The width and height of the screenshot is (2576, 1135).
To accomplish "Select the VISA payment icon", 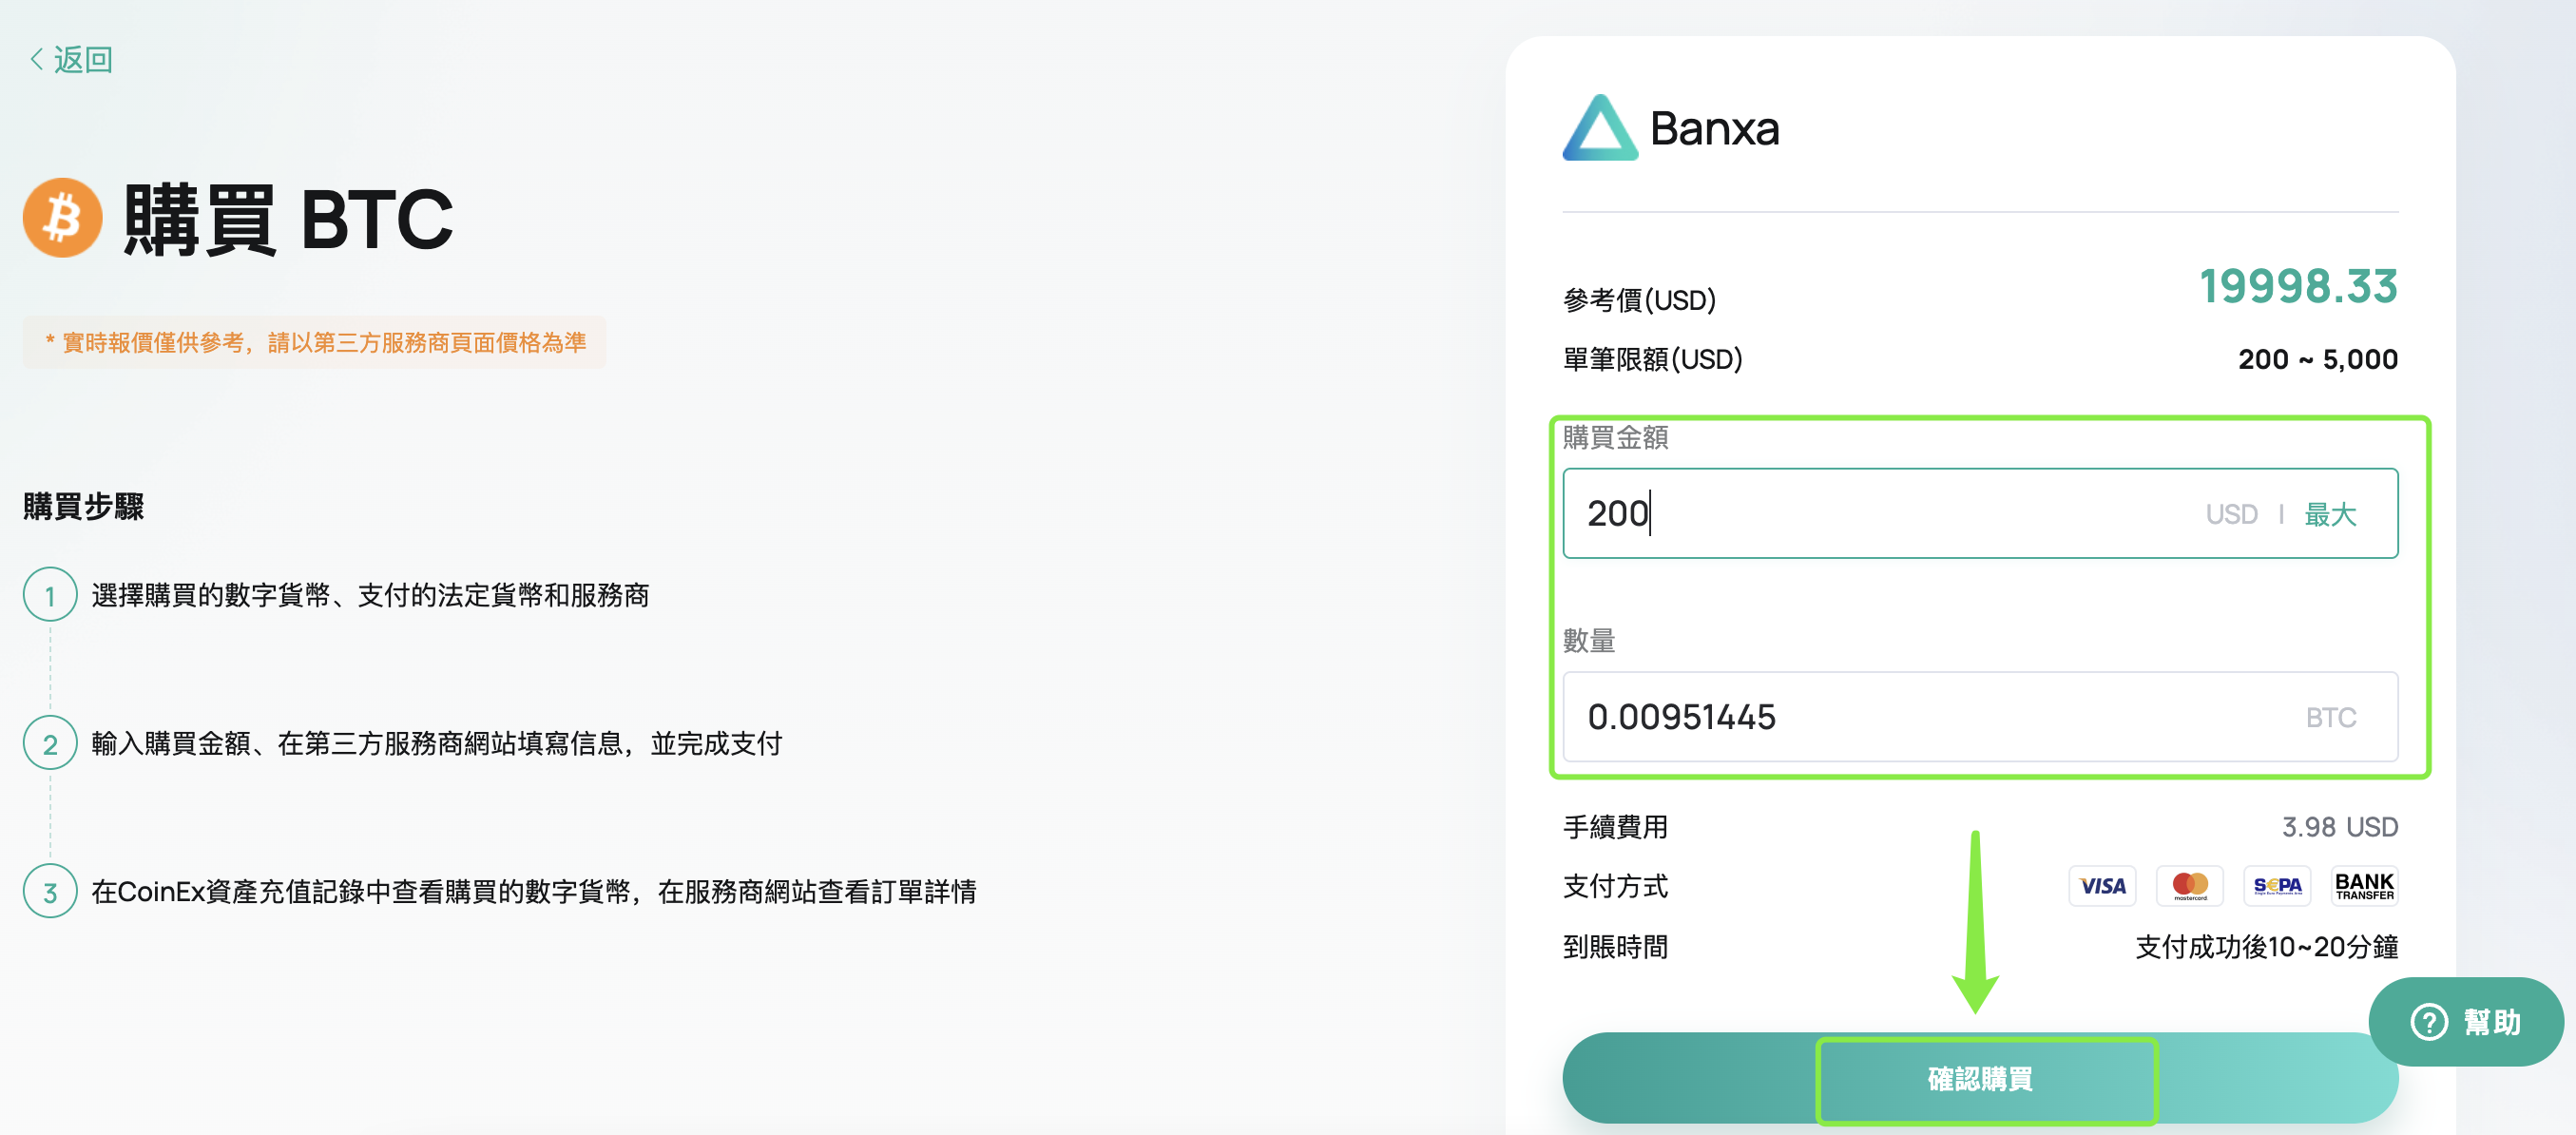I will (x=2102, y=886).
